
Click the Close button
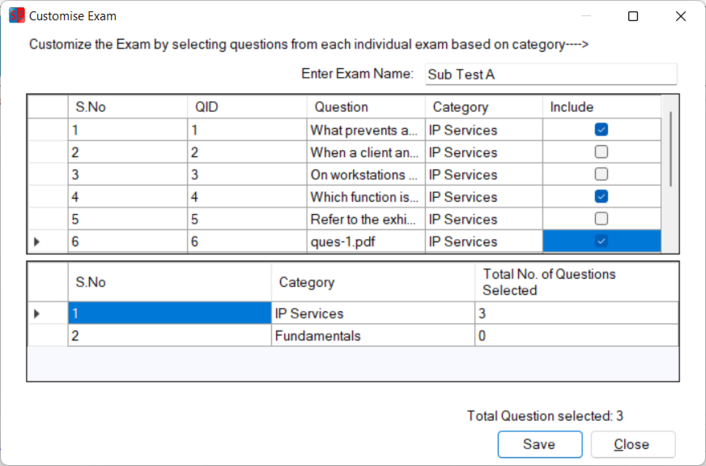click(633, 444)
